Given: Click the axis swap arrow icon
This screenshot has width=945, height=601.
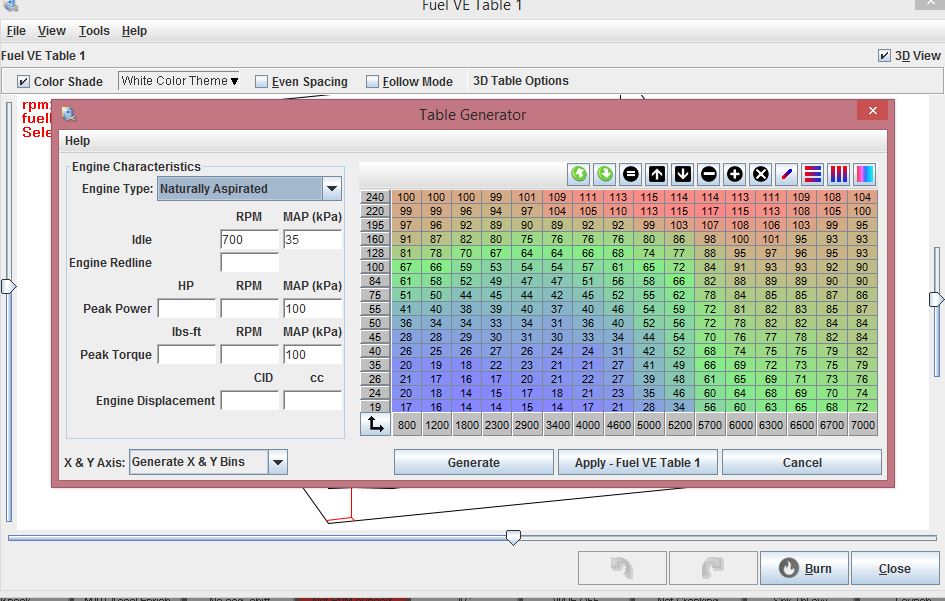Looking at the screenshot, I should click(375, 424).
